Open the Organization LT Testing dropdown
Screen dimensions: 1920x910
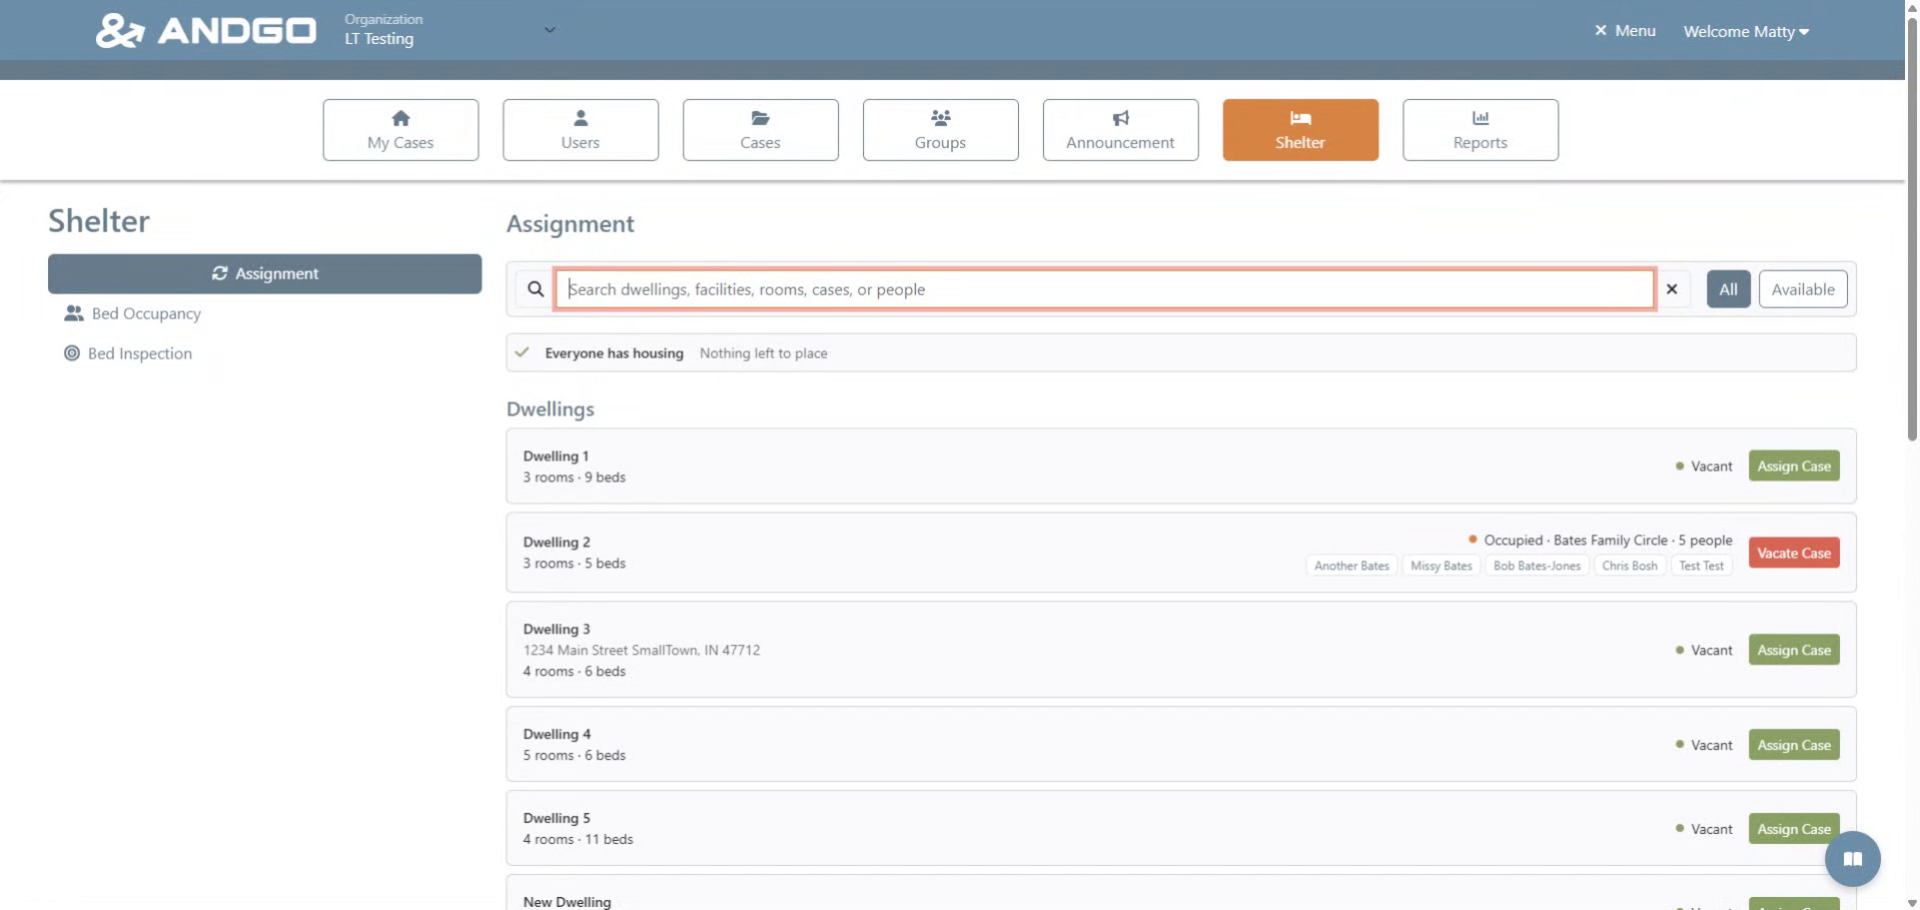(450, 30)
